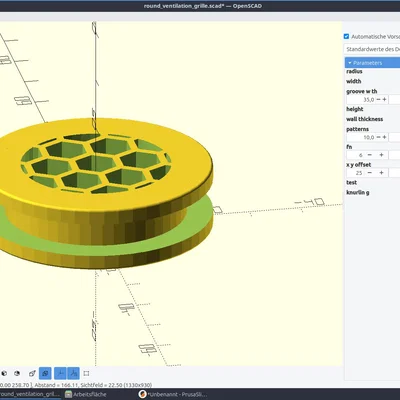The height and width of the screenshot is (400, 400).
Task: Click the Arbeitsfläche icon in the taskbar
Action: [x=68, y=394]
